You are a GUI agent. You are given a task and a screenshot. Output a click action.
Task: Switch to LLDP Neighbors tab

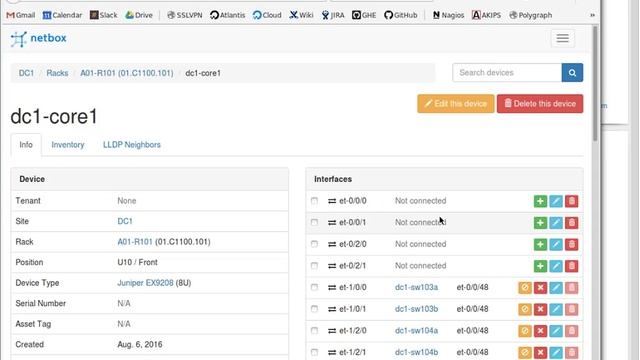(x=132, y=145)
